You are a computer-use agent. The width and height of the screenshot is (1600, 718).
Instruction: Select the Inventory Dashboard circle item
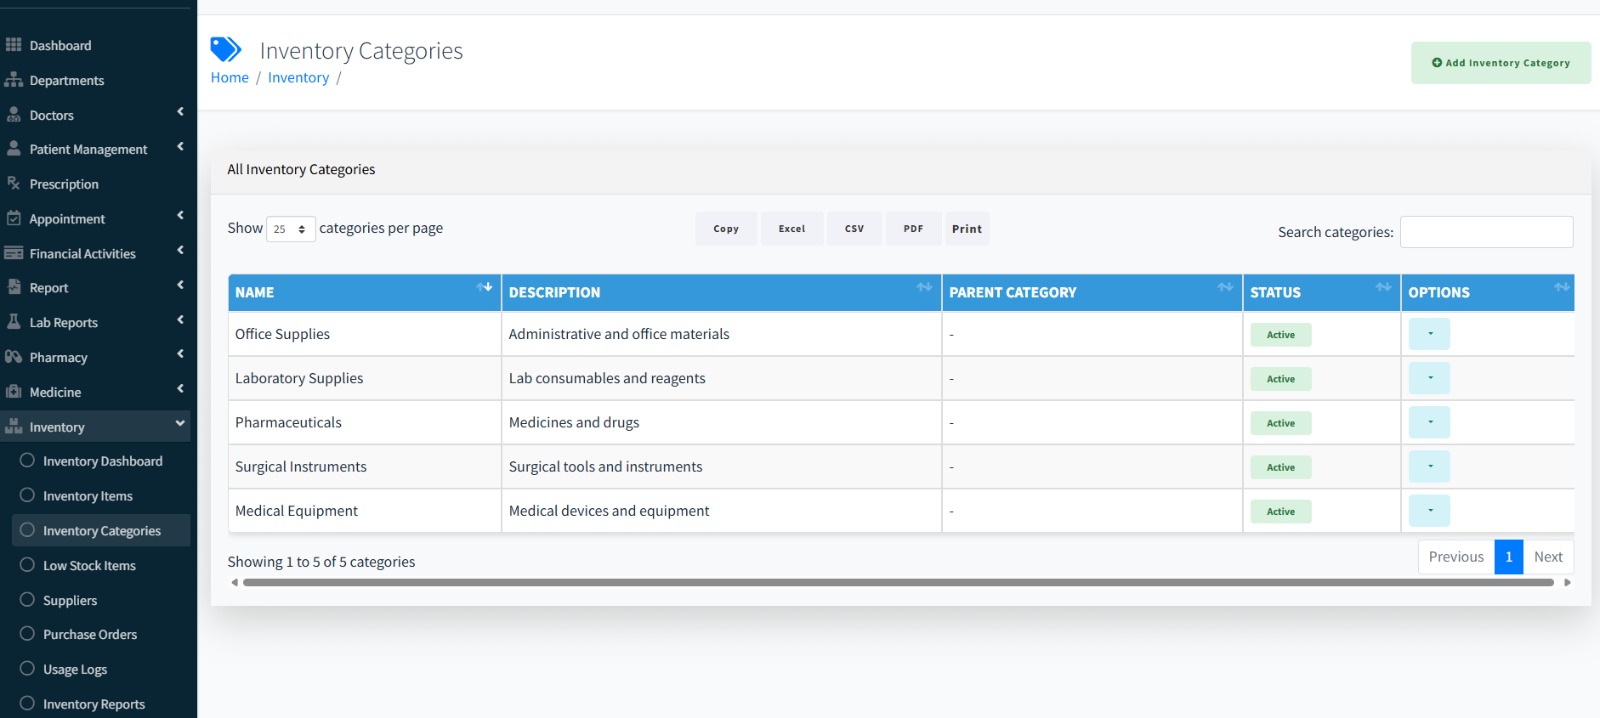tap(101, 461)
